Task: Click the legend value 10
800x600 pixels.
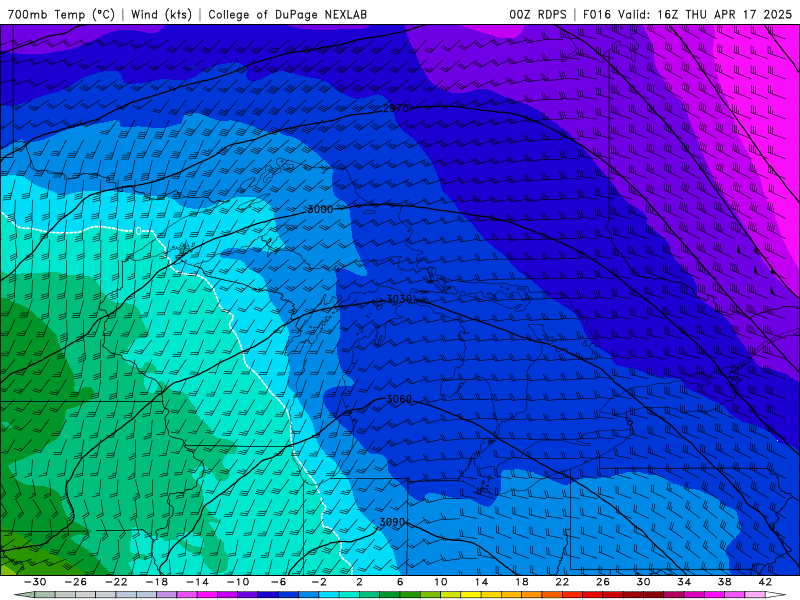Action: (x=440, y=582)
